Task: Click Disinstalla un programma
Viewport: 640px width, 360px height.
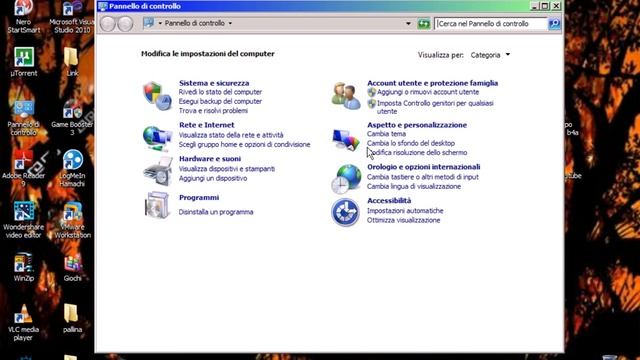Action: point(216,212)
